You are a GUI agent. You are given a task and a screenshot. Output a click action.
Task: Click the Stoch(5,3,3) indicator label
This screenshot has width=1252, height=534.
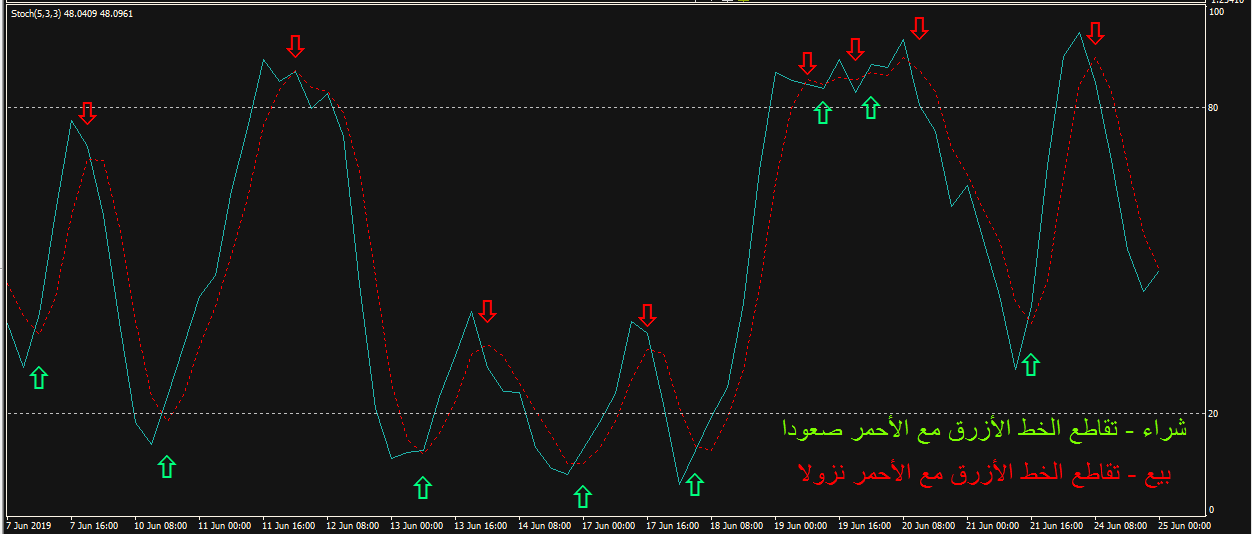tap(70, 14)
